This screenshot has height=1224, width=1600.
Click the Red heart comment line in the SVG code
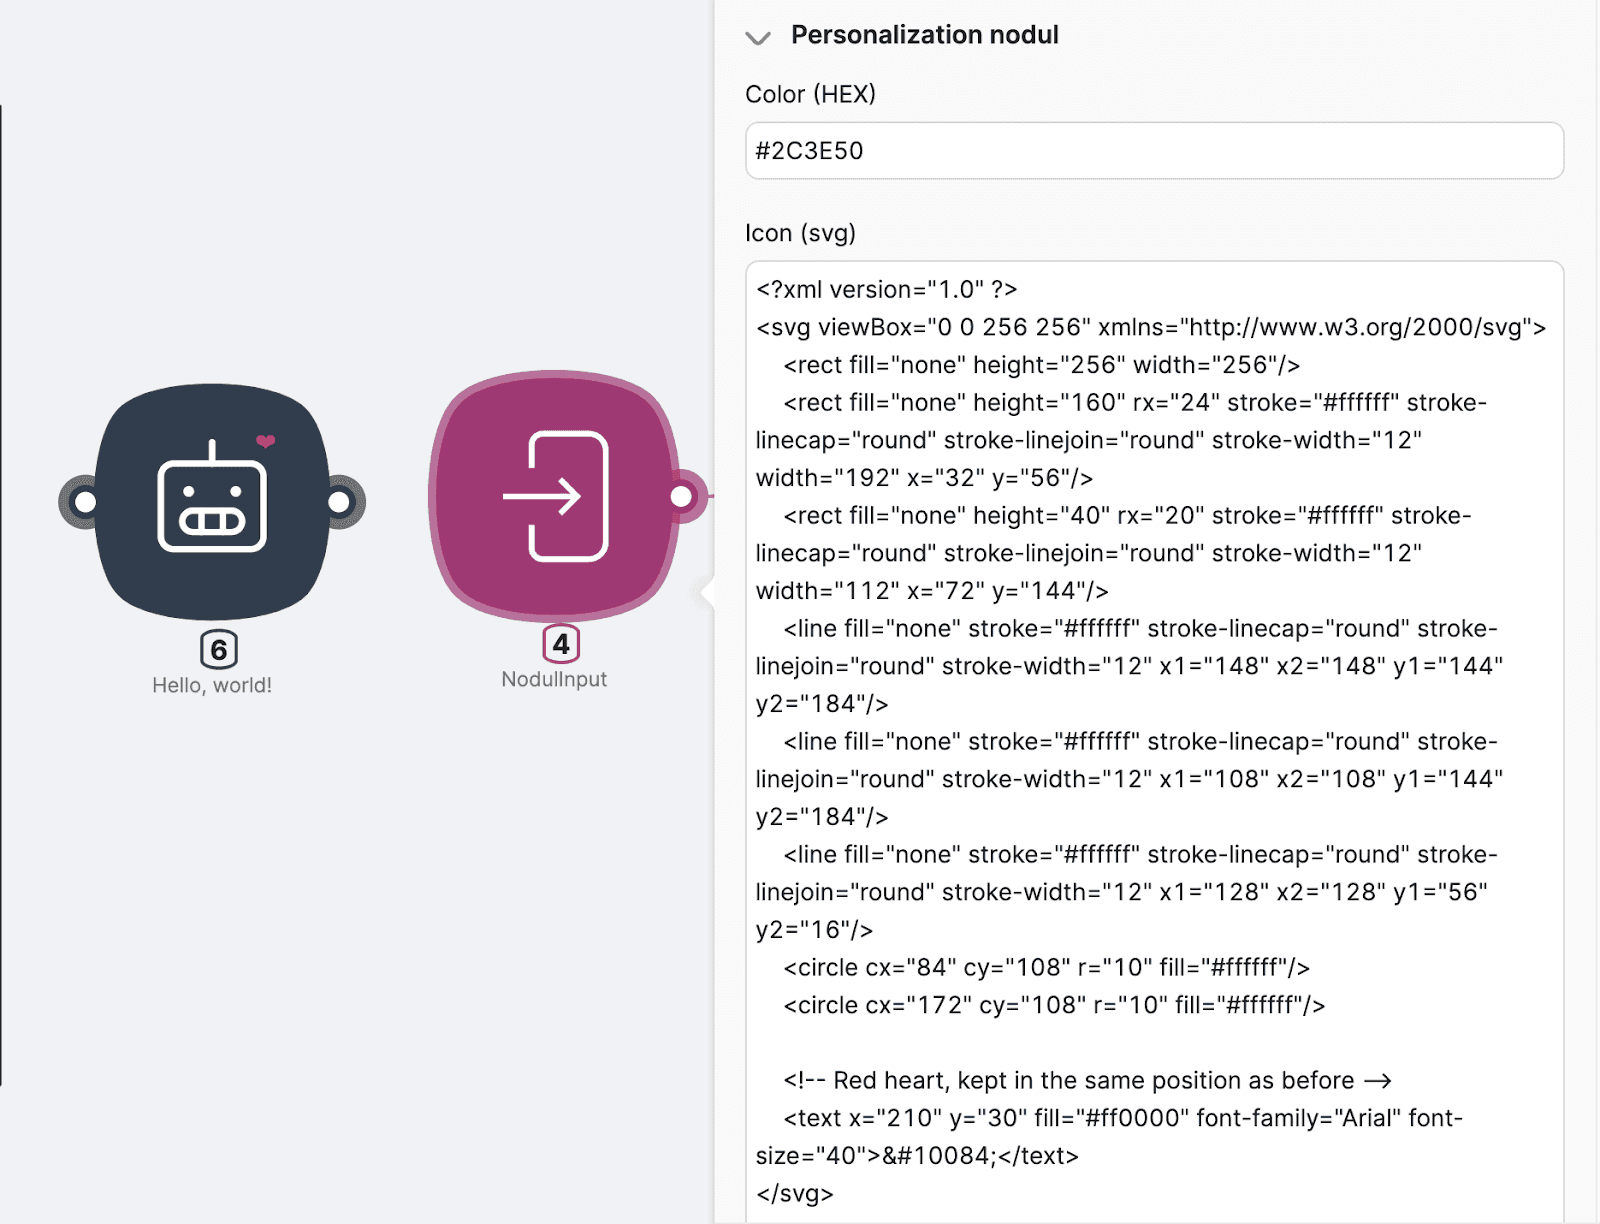(1087, 1081)
